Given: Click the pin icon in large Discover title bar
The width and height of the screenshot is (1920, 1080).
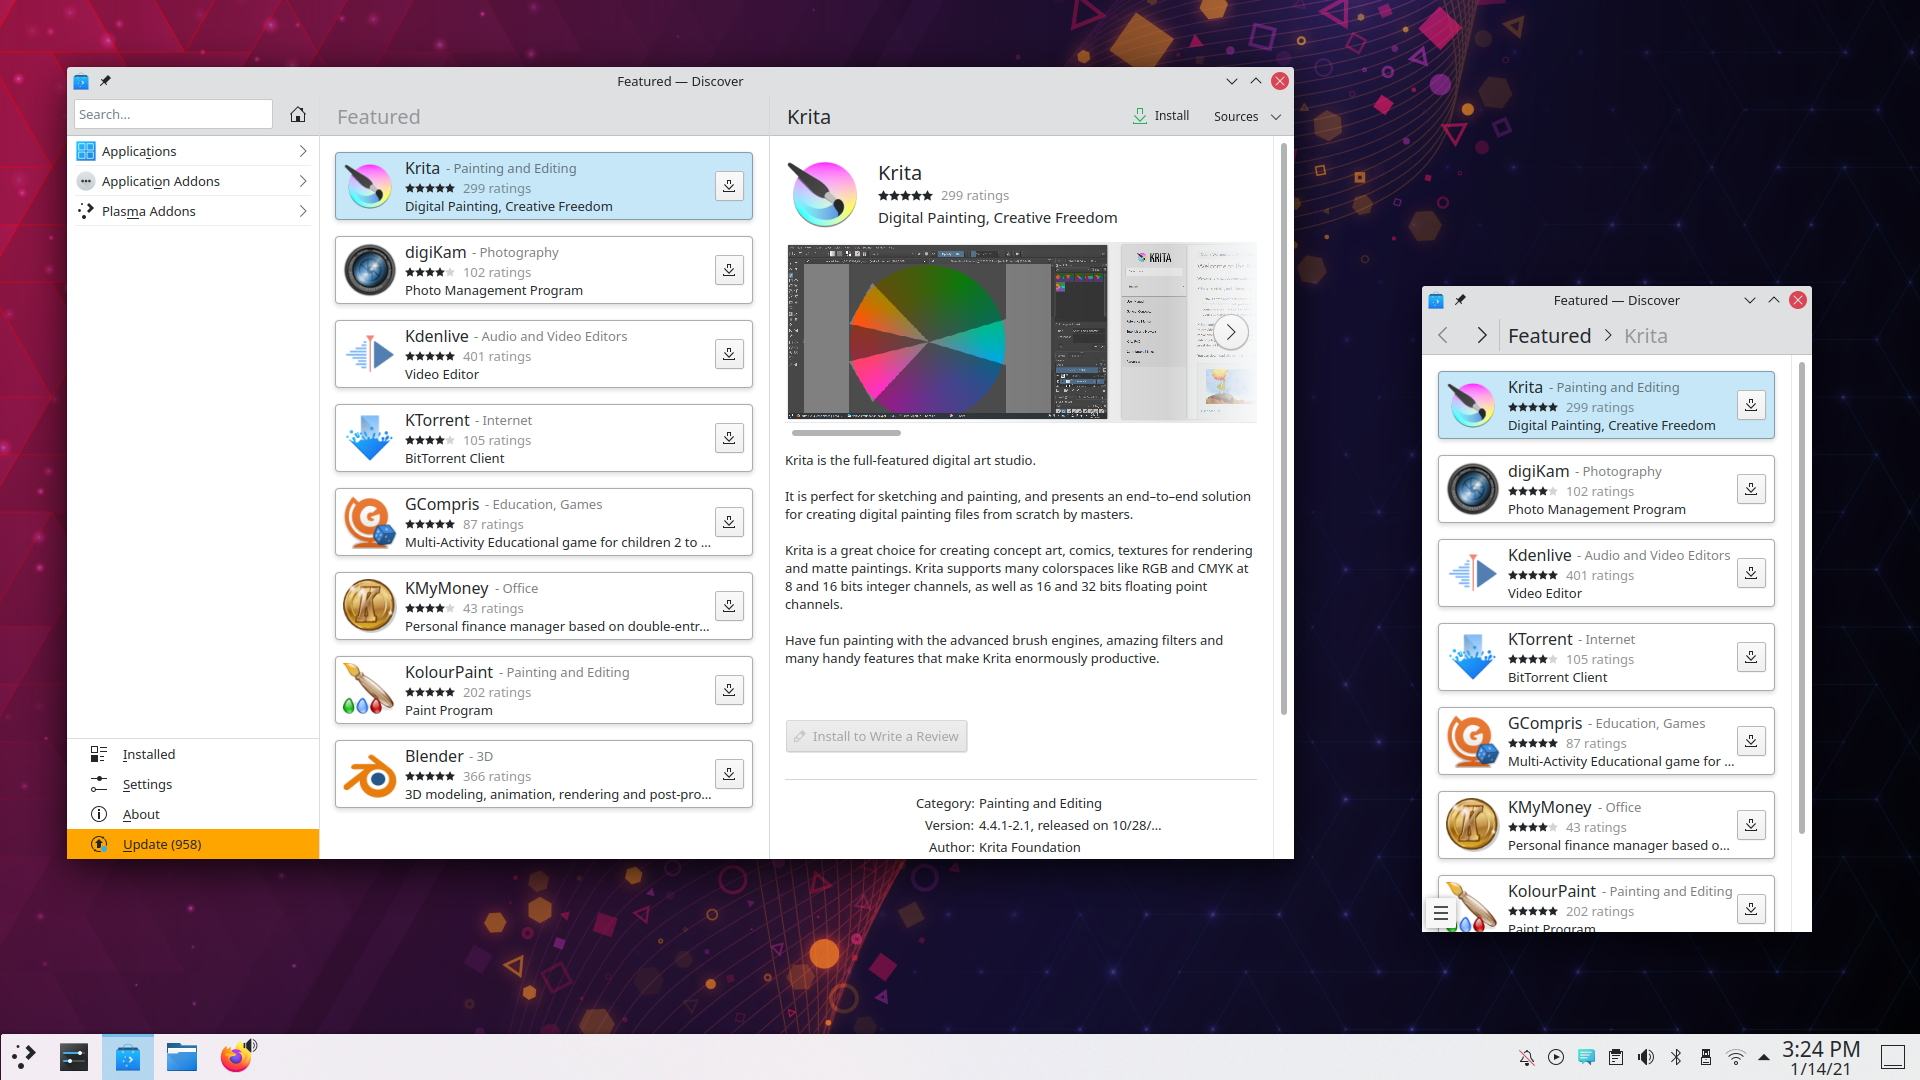Looking at the screenshot, I should (x=105, y=81).
